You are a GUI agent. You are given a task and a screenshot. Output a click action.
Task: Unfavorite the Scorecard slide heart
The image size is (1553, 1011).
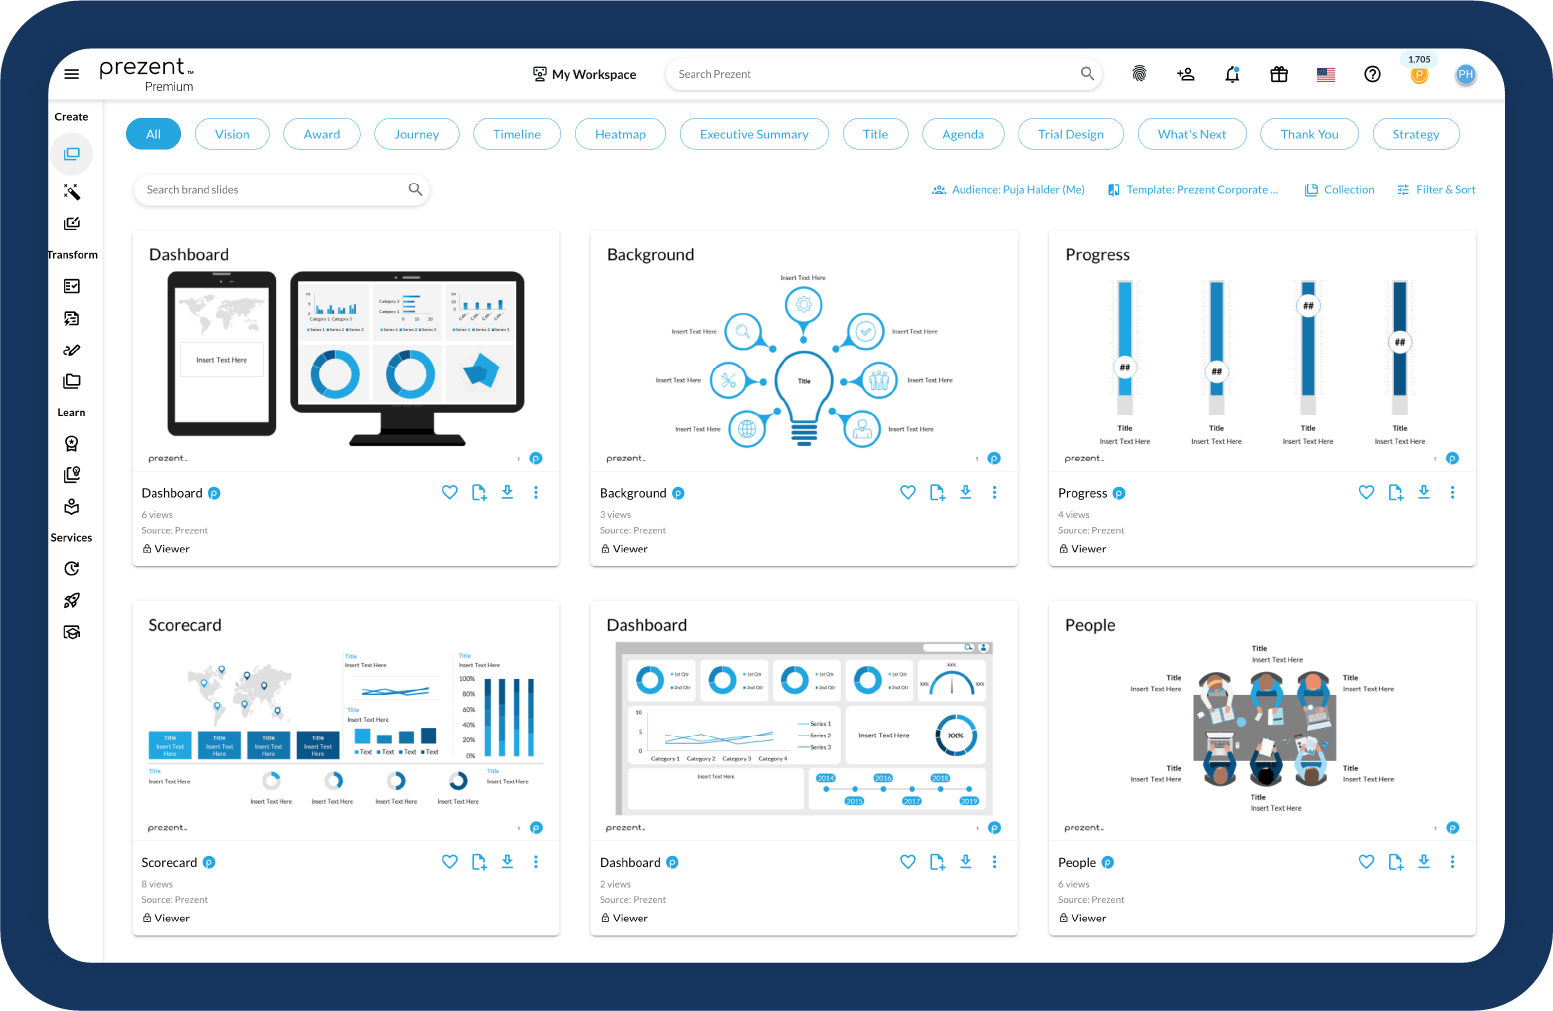coord(449,861)
